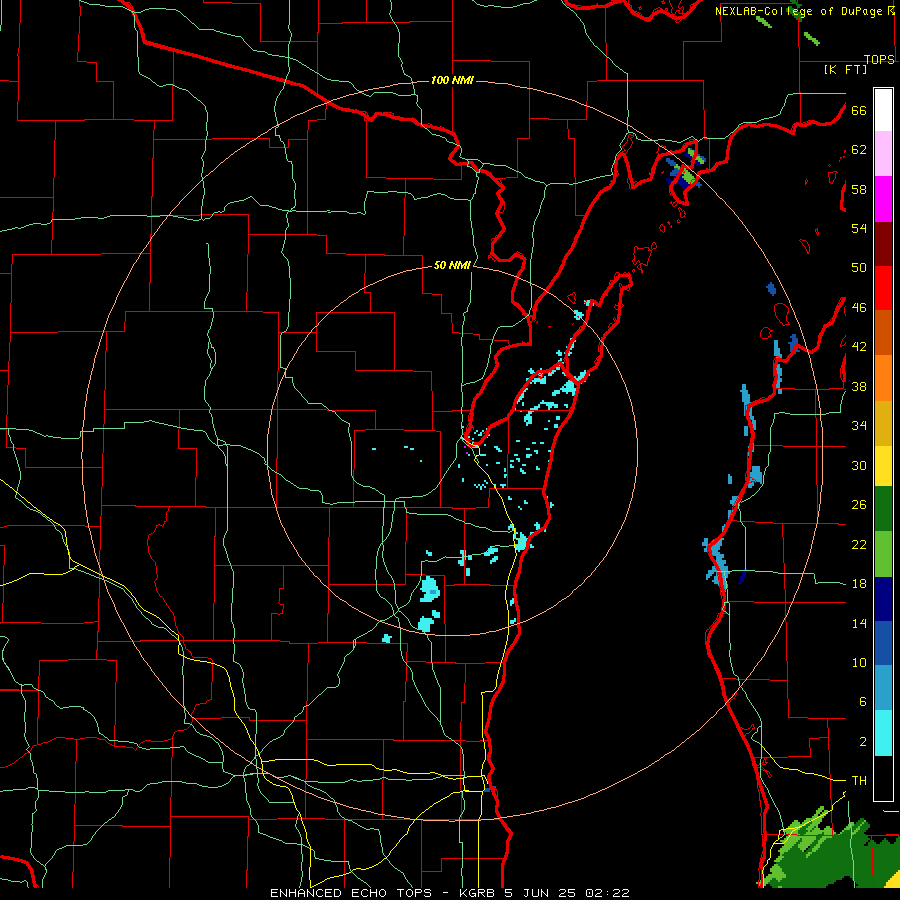The height and width of the screenshot is (900, 900).
Task: Select the bright red legend swatch
Action: (883, 288)
